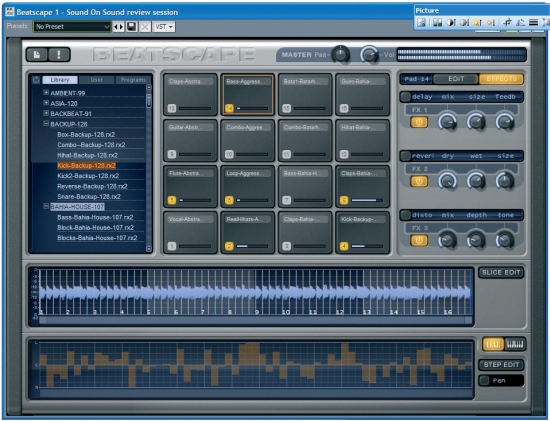Click the previous/next preset arrows

119,27
